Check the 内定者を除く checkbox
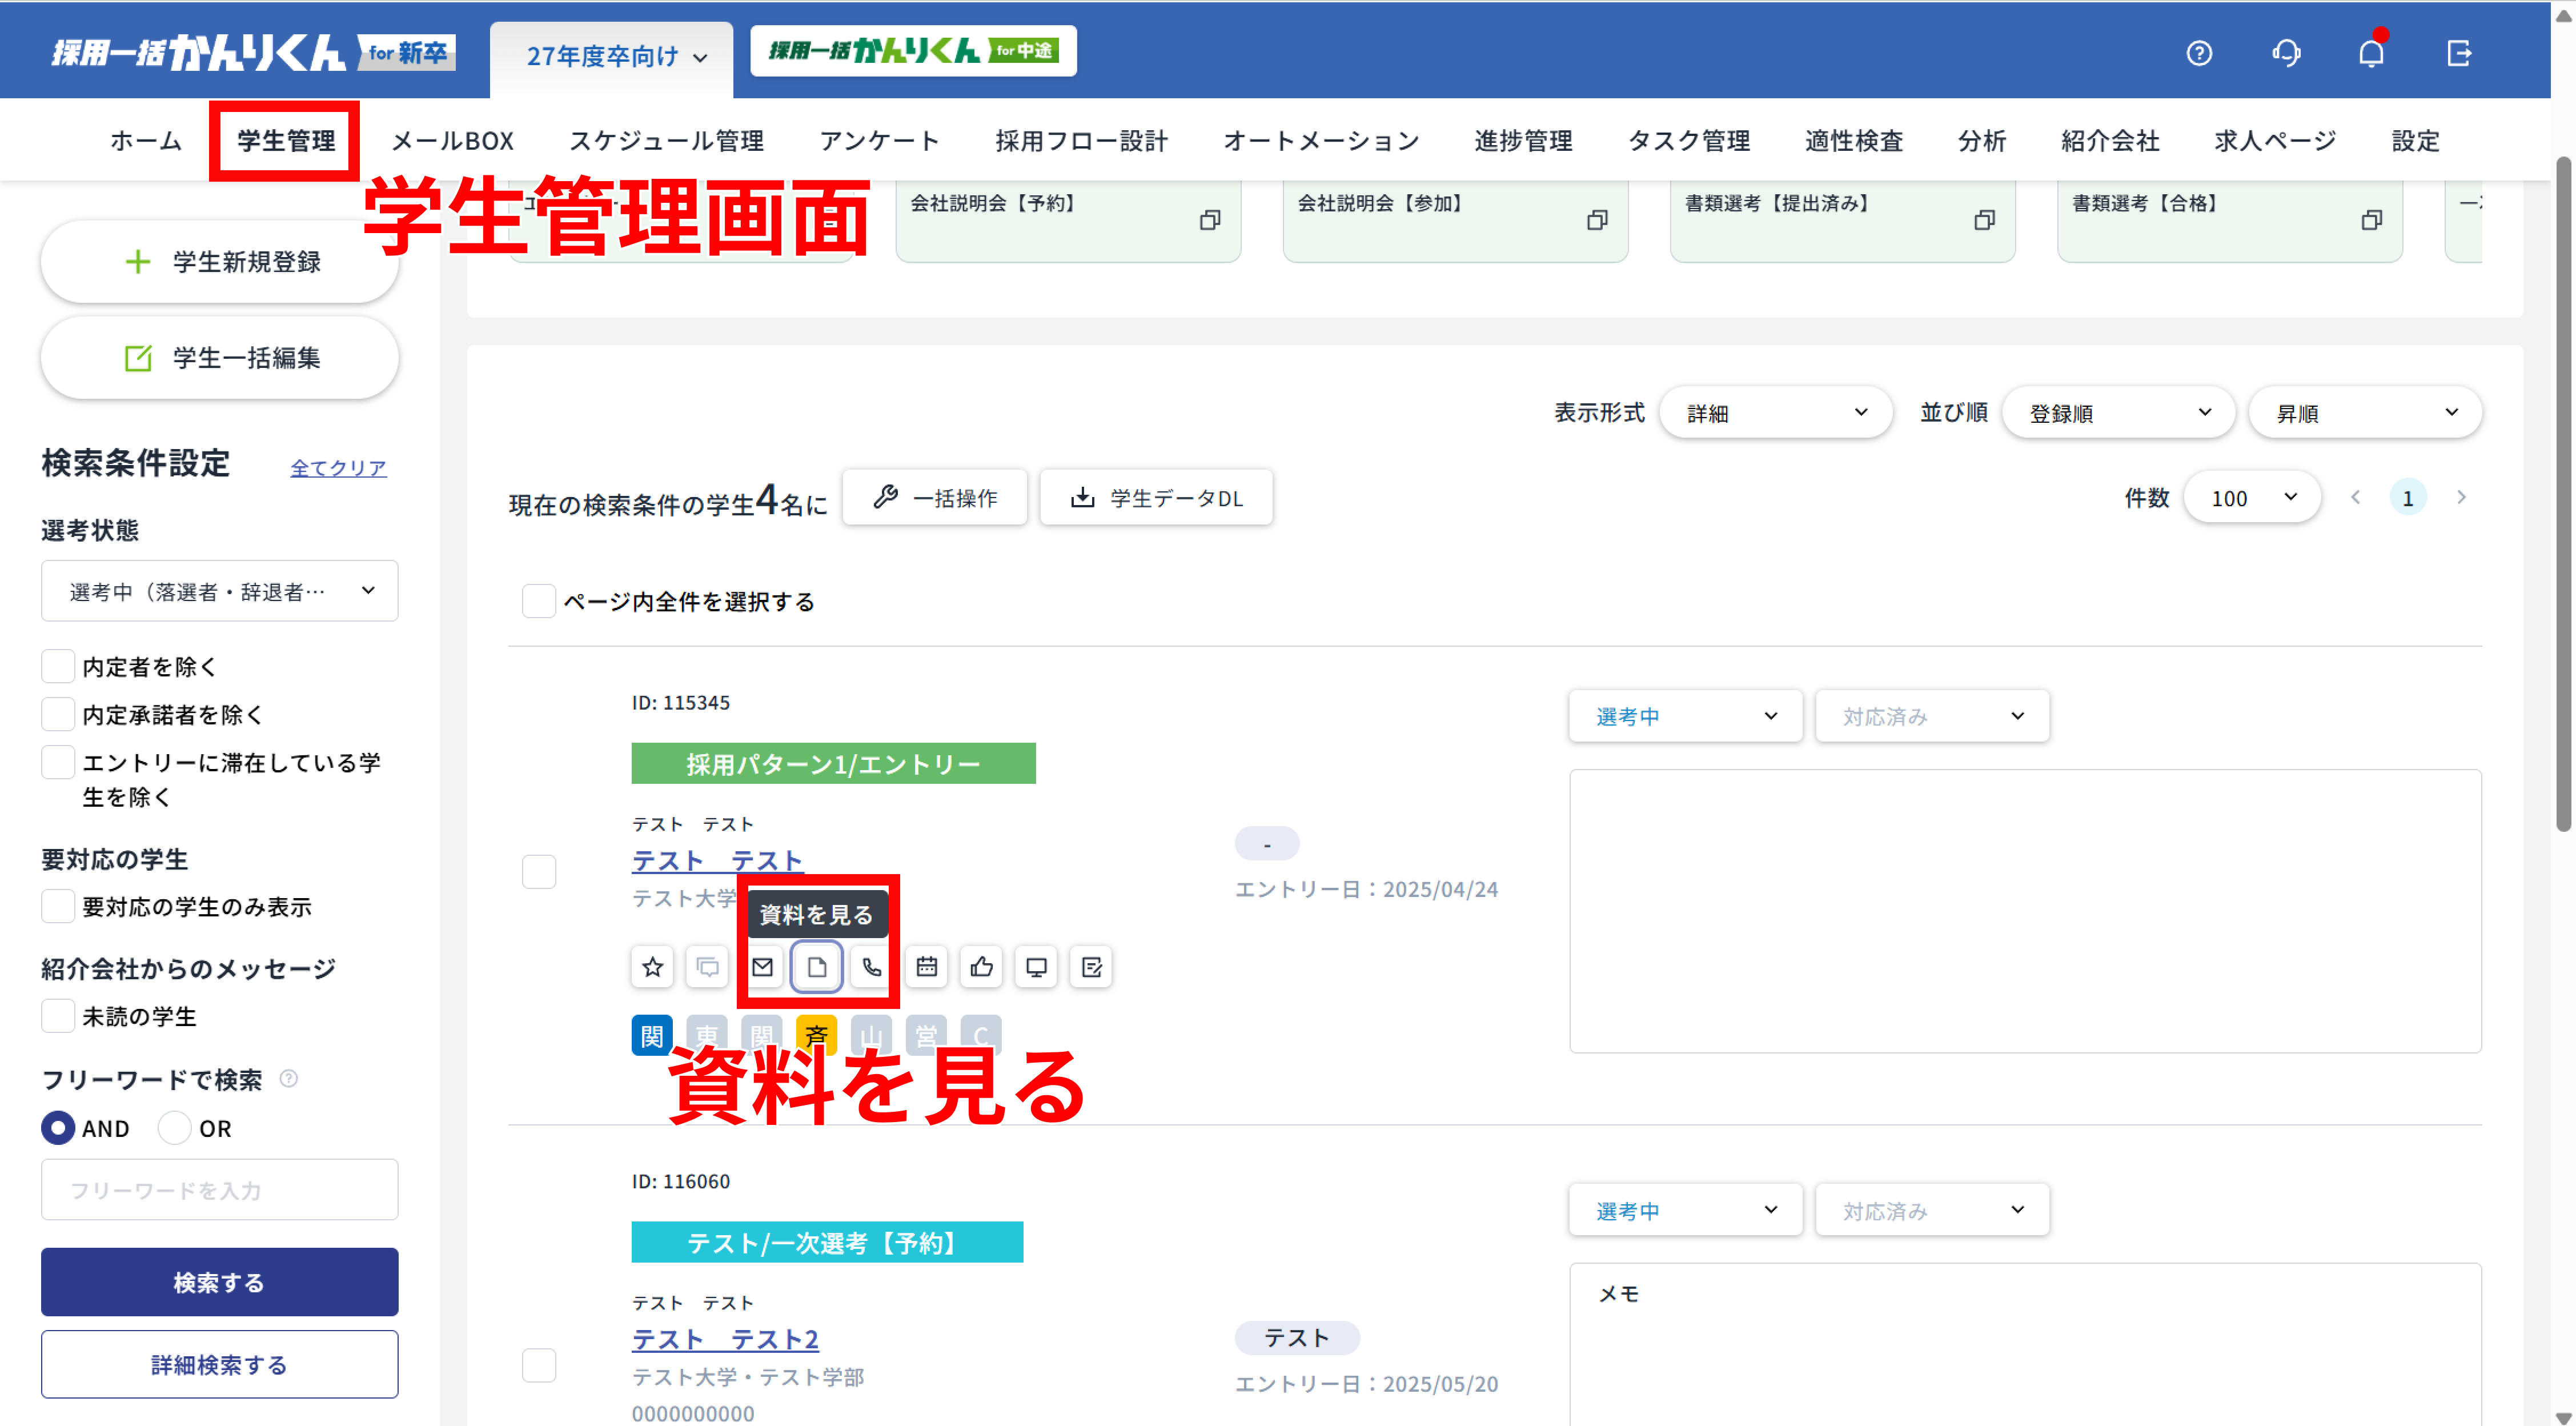 tap(58, 666)
